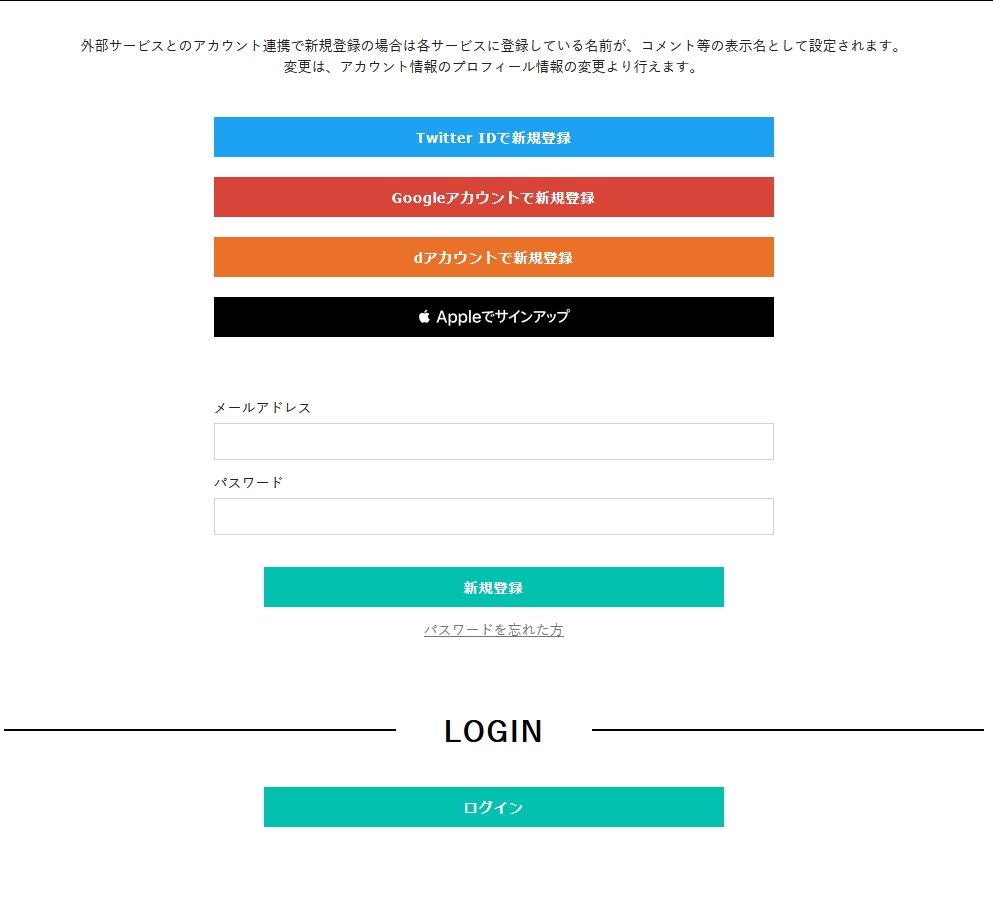Click the パスワード field label

coord(248,482)
